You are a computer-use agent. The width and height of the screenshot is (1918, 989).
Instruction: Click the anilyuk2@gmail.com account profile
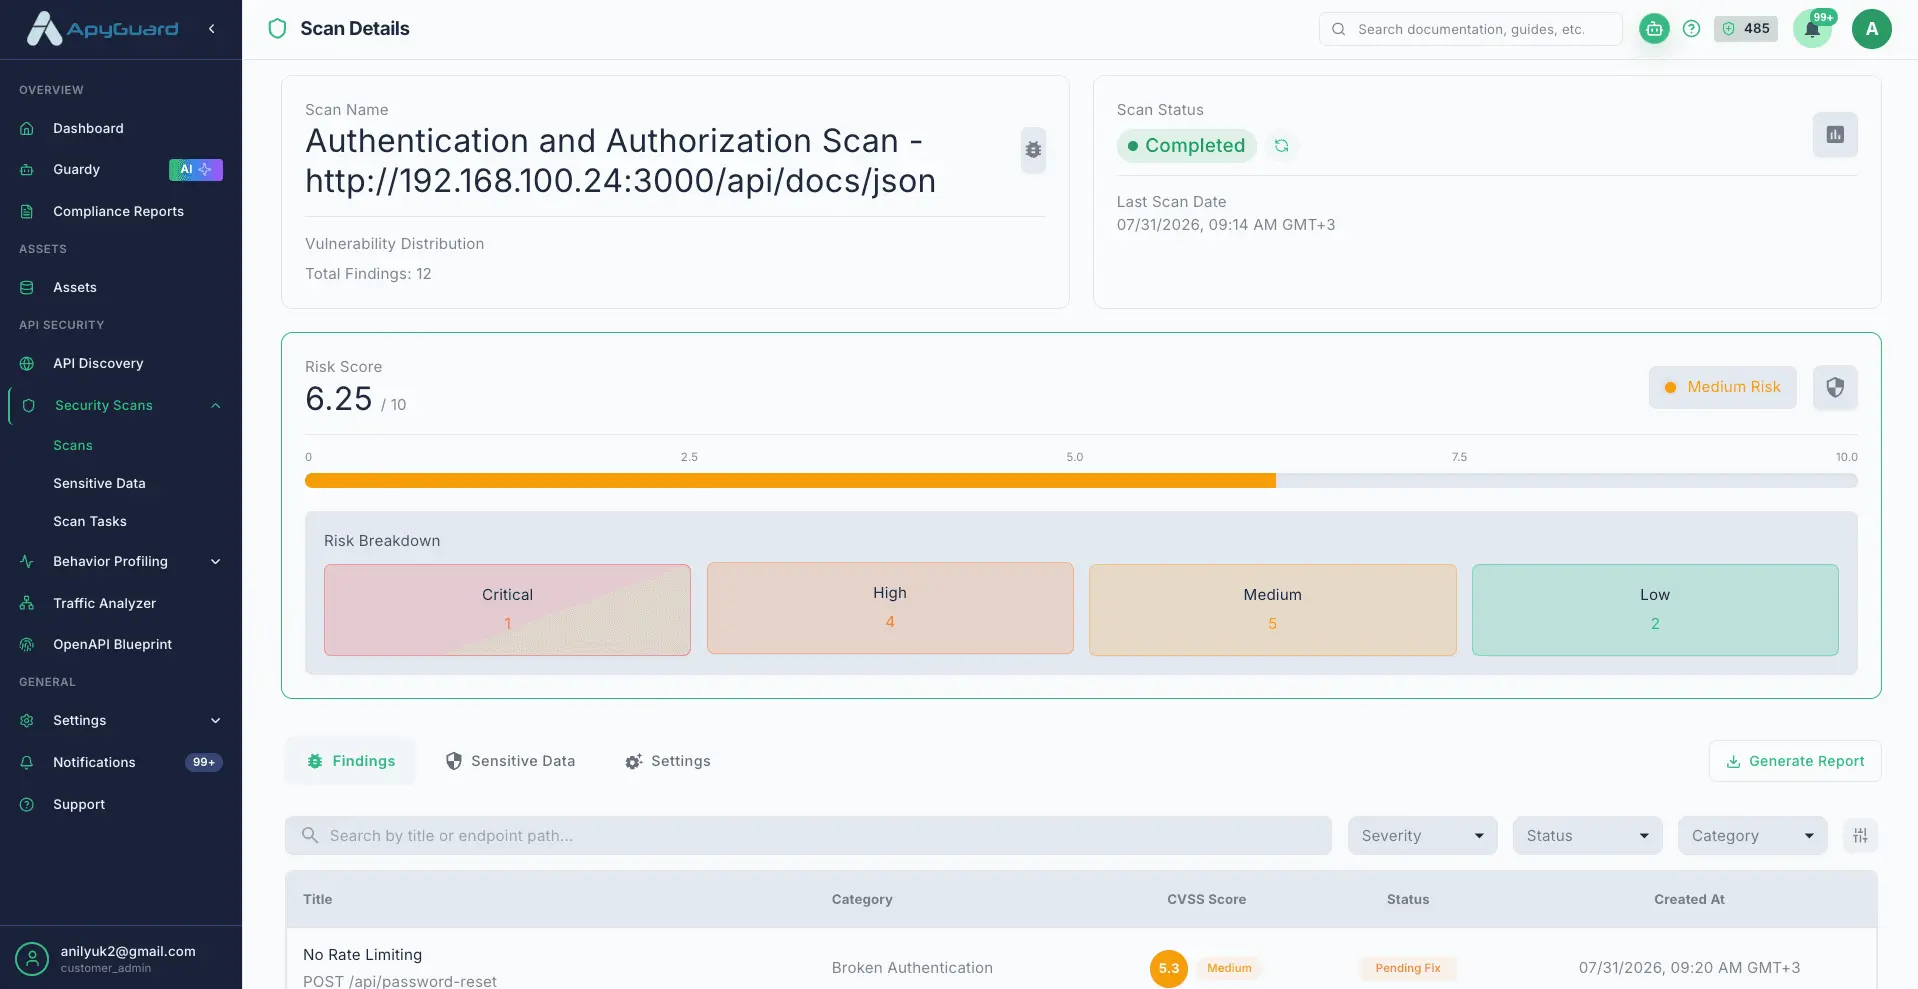click(121, 958)
